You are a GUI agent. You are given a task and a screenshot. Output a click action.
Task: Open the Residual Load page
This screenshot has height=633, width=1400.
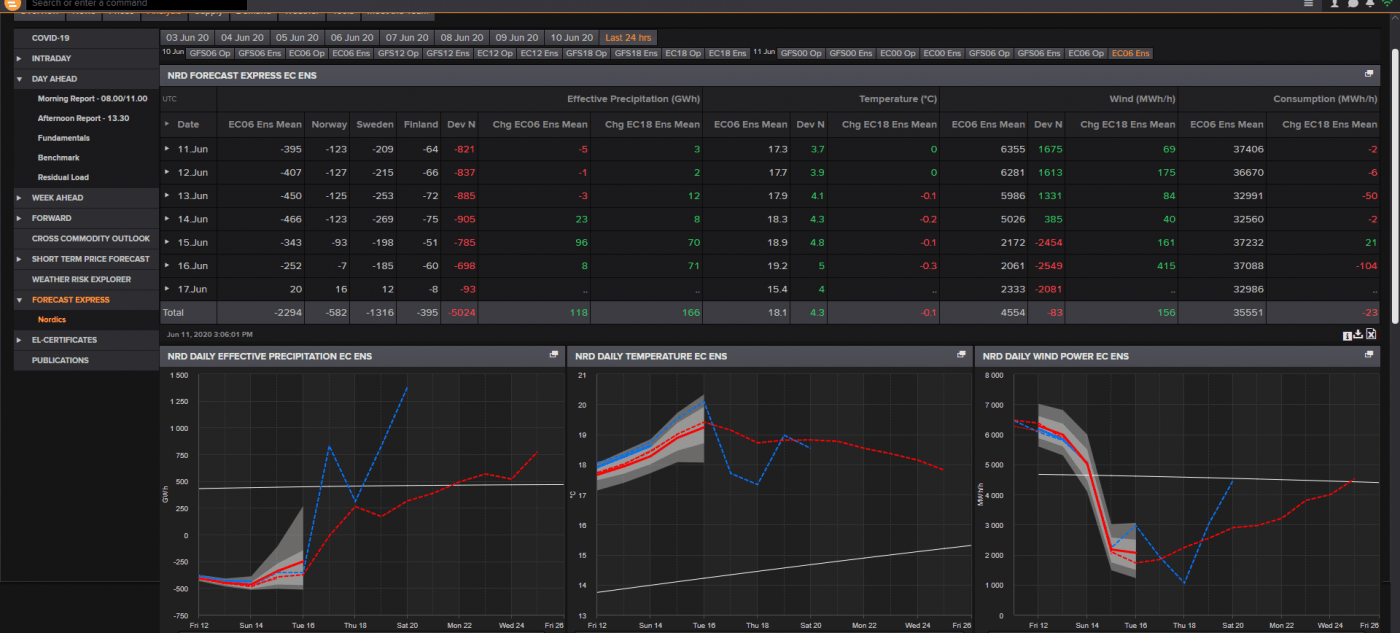[64, 177]
